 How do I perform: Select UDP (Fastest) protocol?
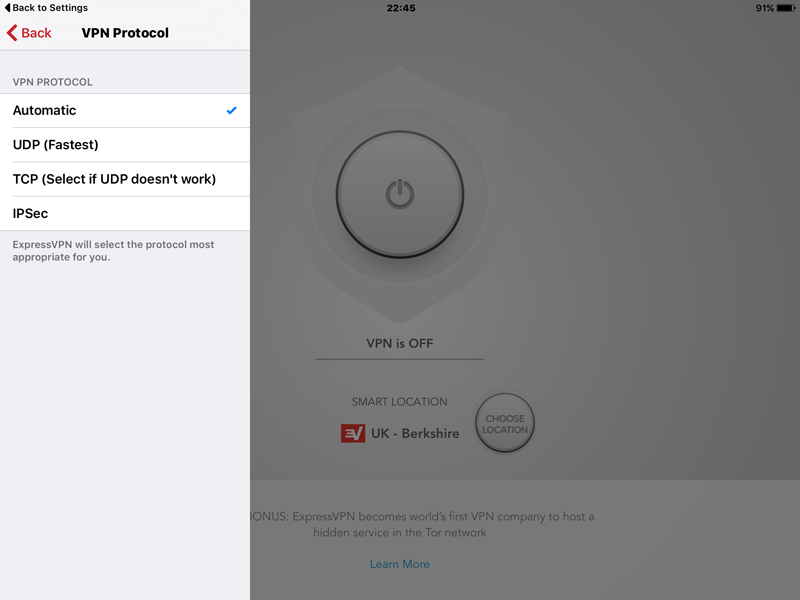pos(125,145)
